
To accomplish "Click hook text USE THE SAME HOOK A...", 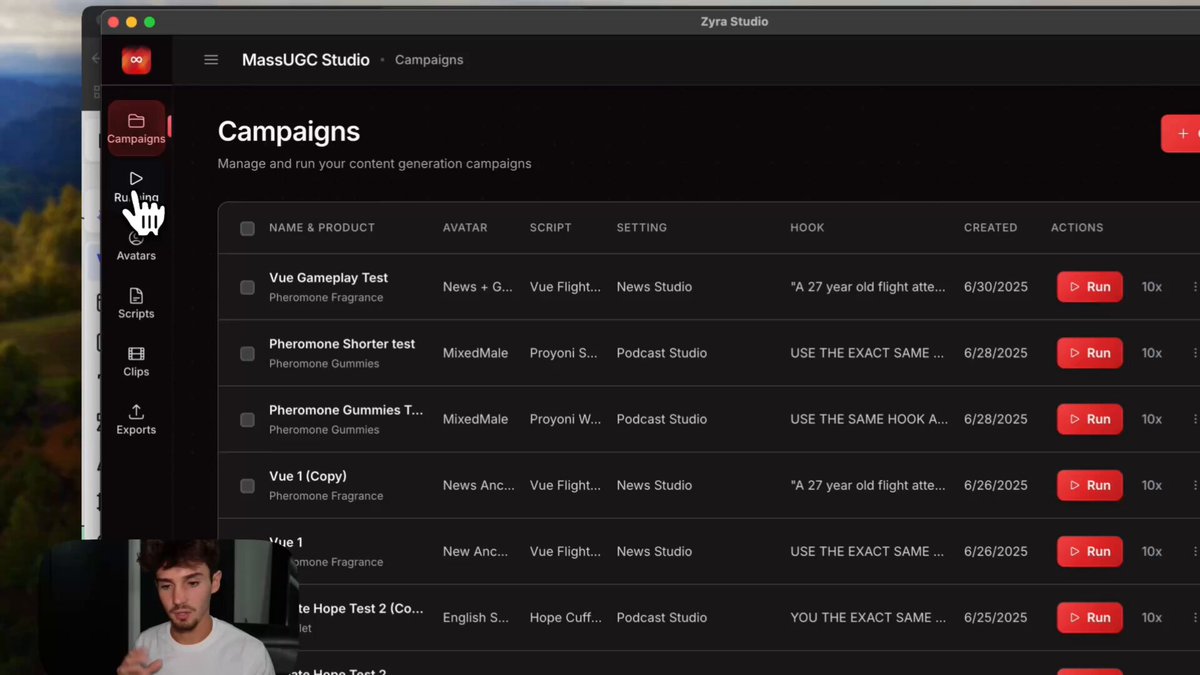I will pyautogui.click(x=869, y=419).
